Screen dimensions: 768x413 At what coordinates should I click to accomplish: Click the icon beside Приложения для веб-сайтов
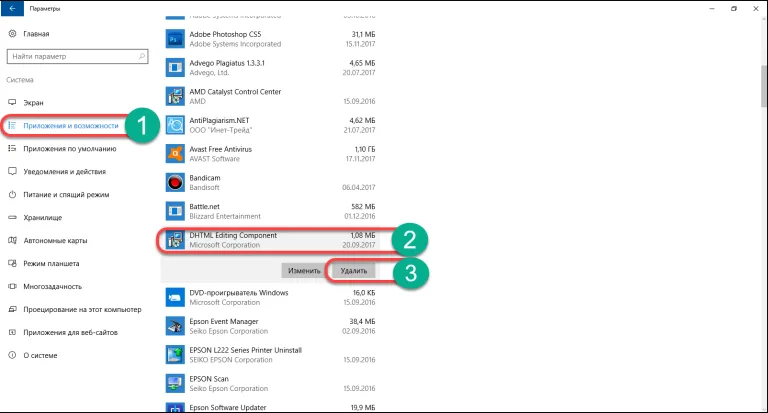12,332
